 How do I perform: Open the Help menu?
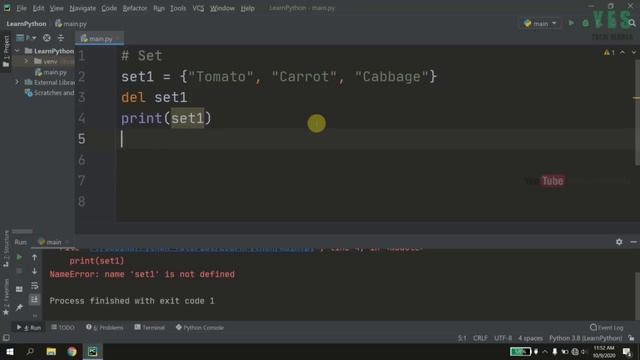tap(247, 8)
